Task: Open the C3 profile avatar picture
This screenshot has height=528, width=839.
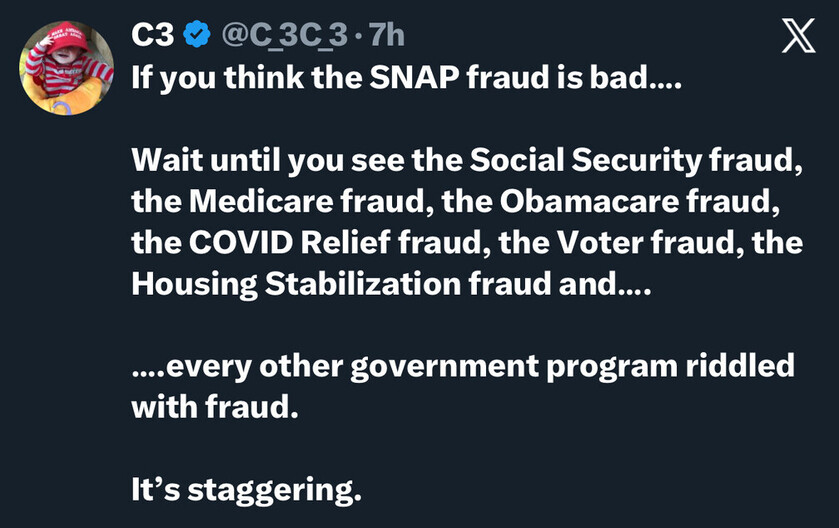Action: [66, 67]
